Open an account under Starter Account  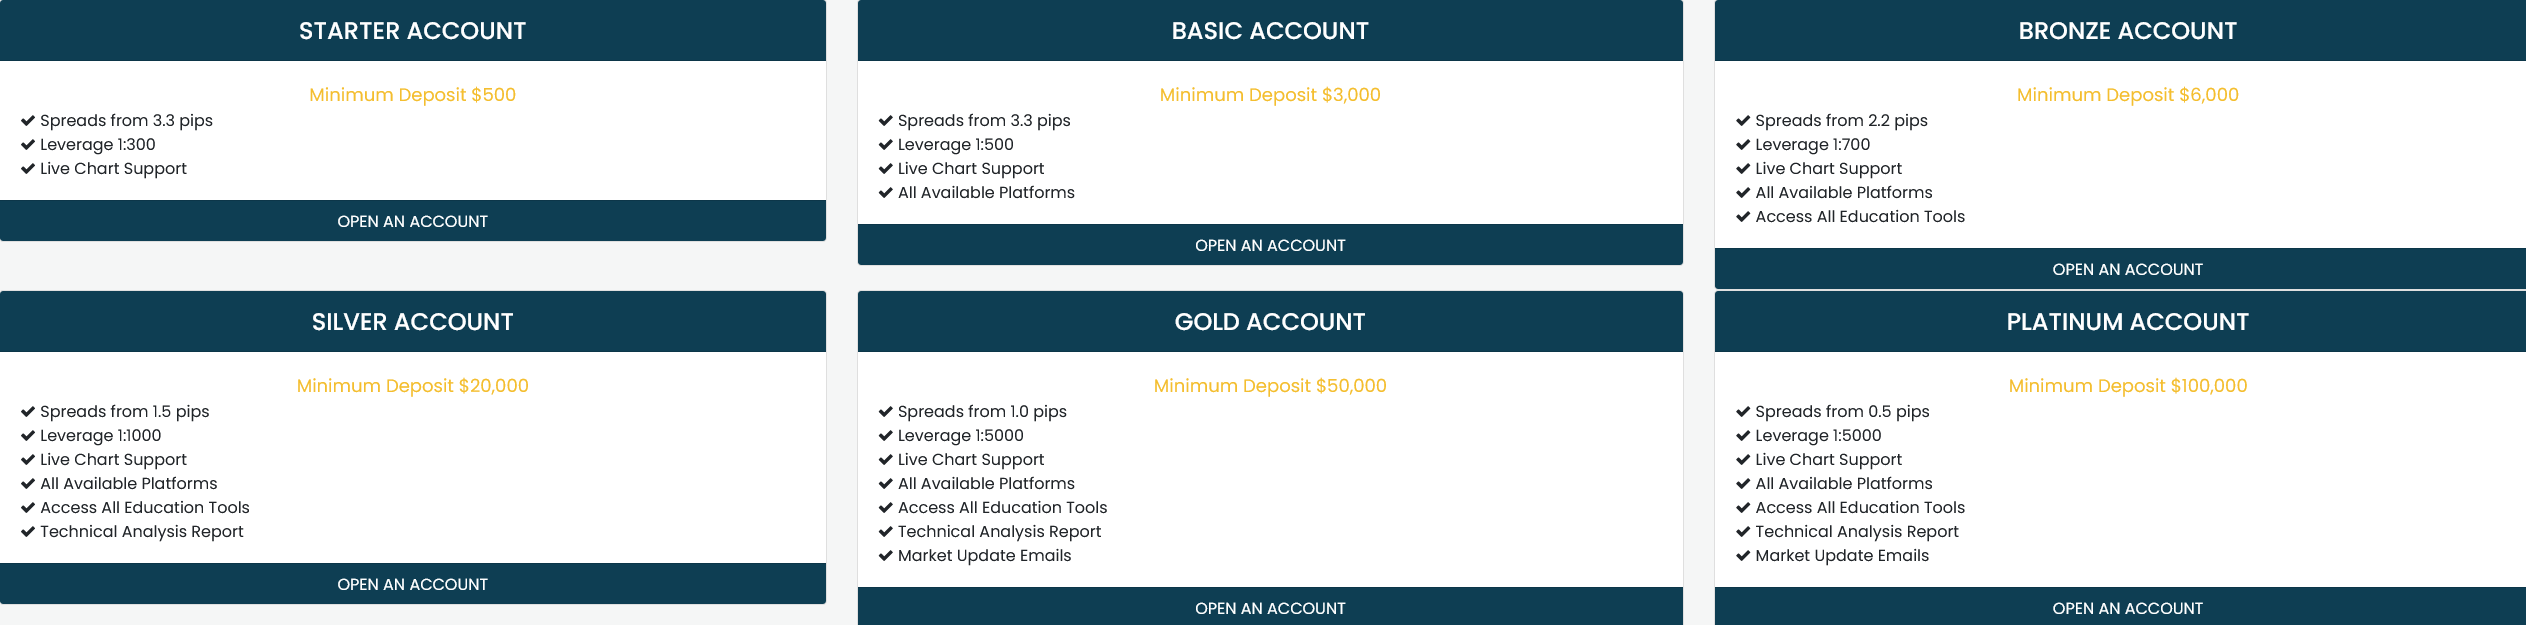[x=412, y=221]
